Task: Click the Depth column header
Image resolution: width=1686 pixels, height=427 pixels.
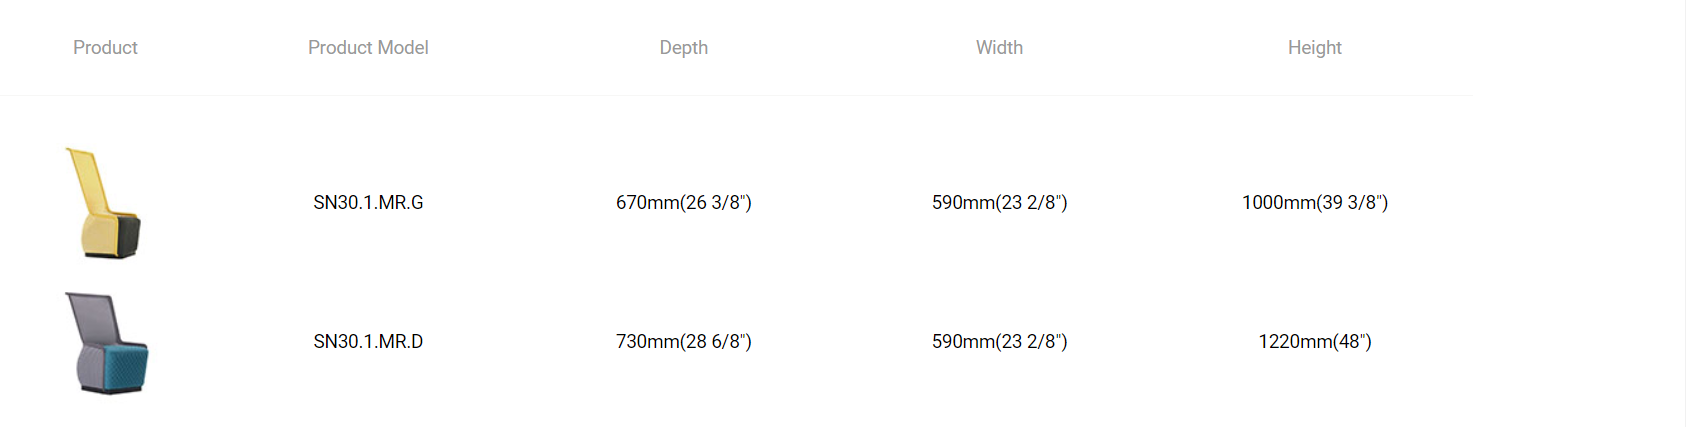Action: click(x=684, y=48)
